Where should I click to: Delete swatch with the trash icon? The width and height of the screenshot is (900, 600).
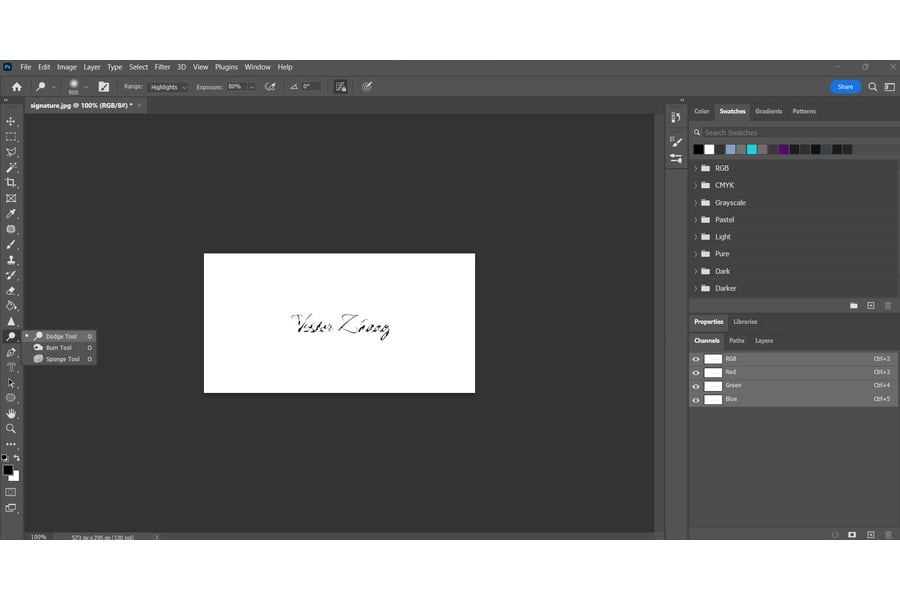(x=888, y=305)
